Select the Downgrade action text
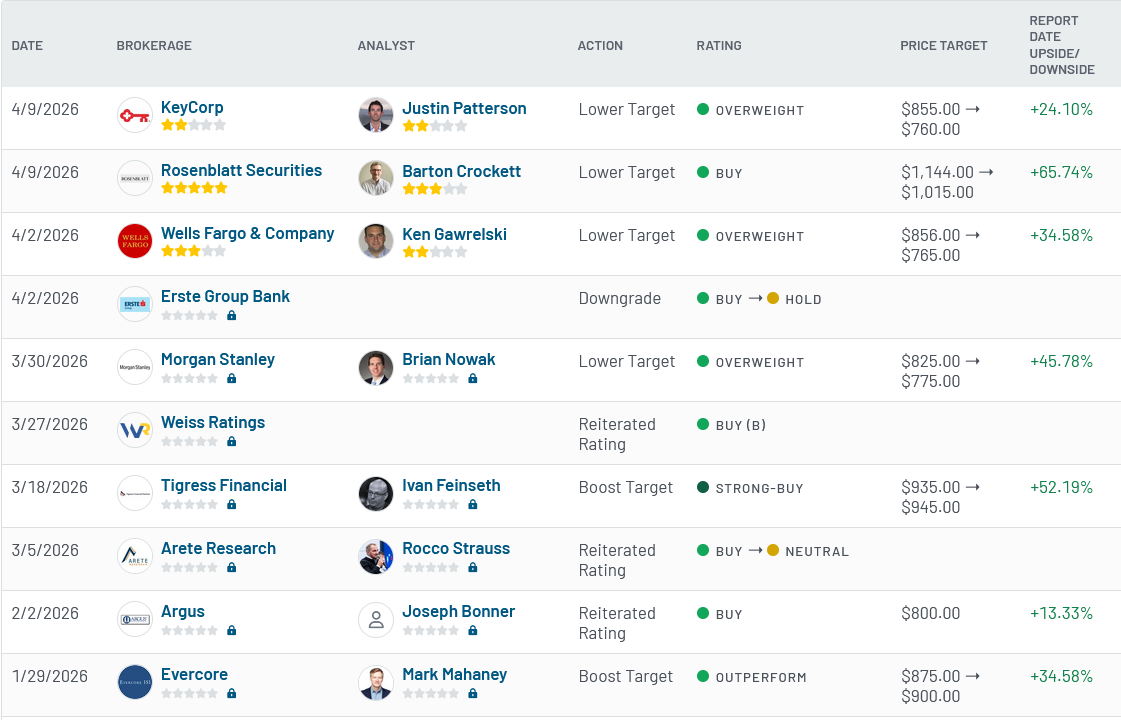Viewport: 1121px width, 720px height. point(620,298)
